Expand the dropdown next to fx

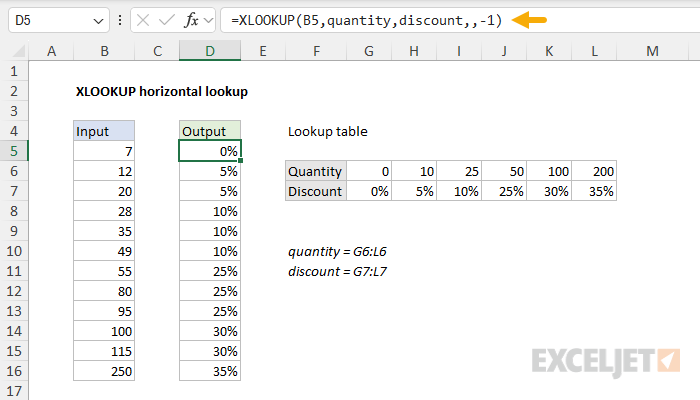(x=208, y=20)
